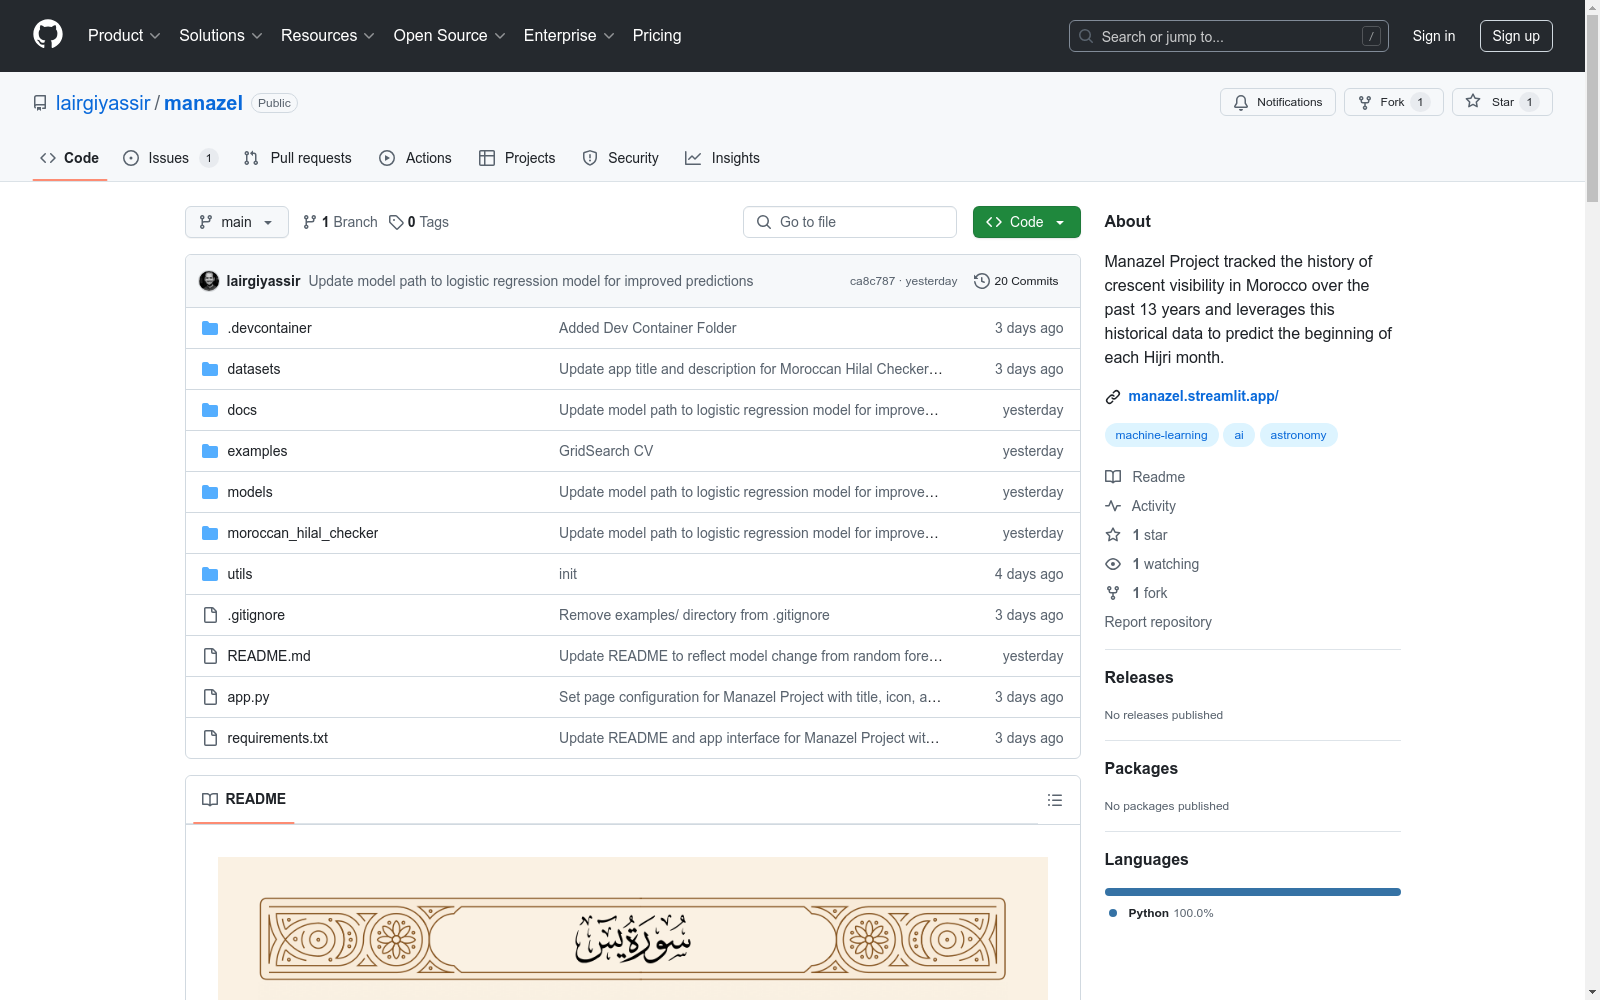Screen dimensions: 1600x1000
Task: Click the 'init' commit message for utils
Action: (568, 574)
